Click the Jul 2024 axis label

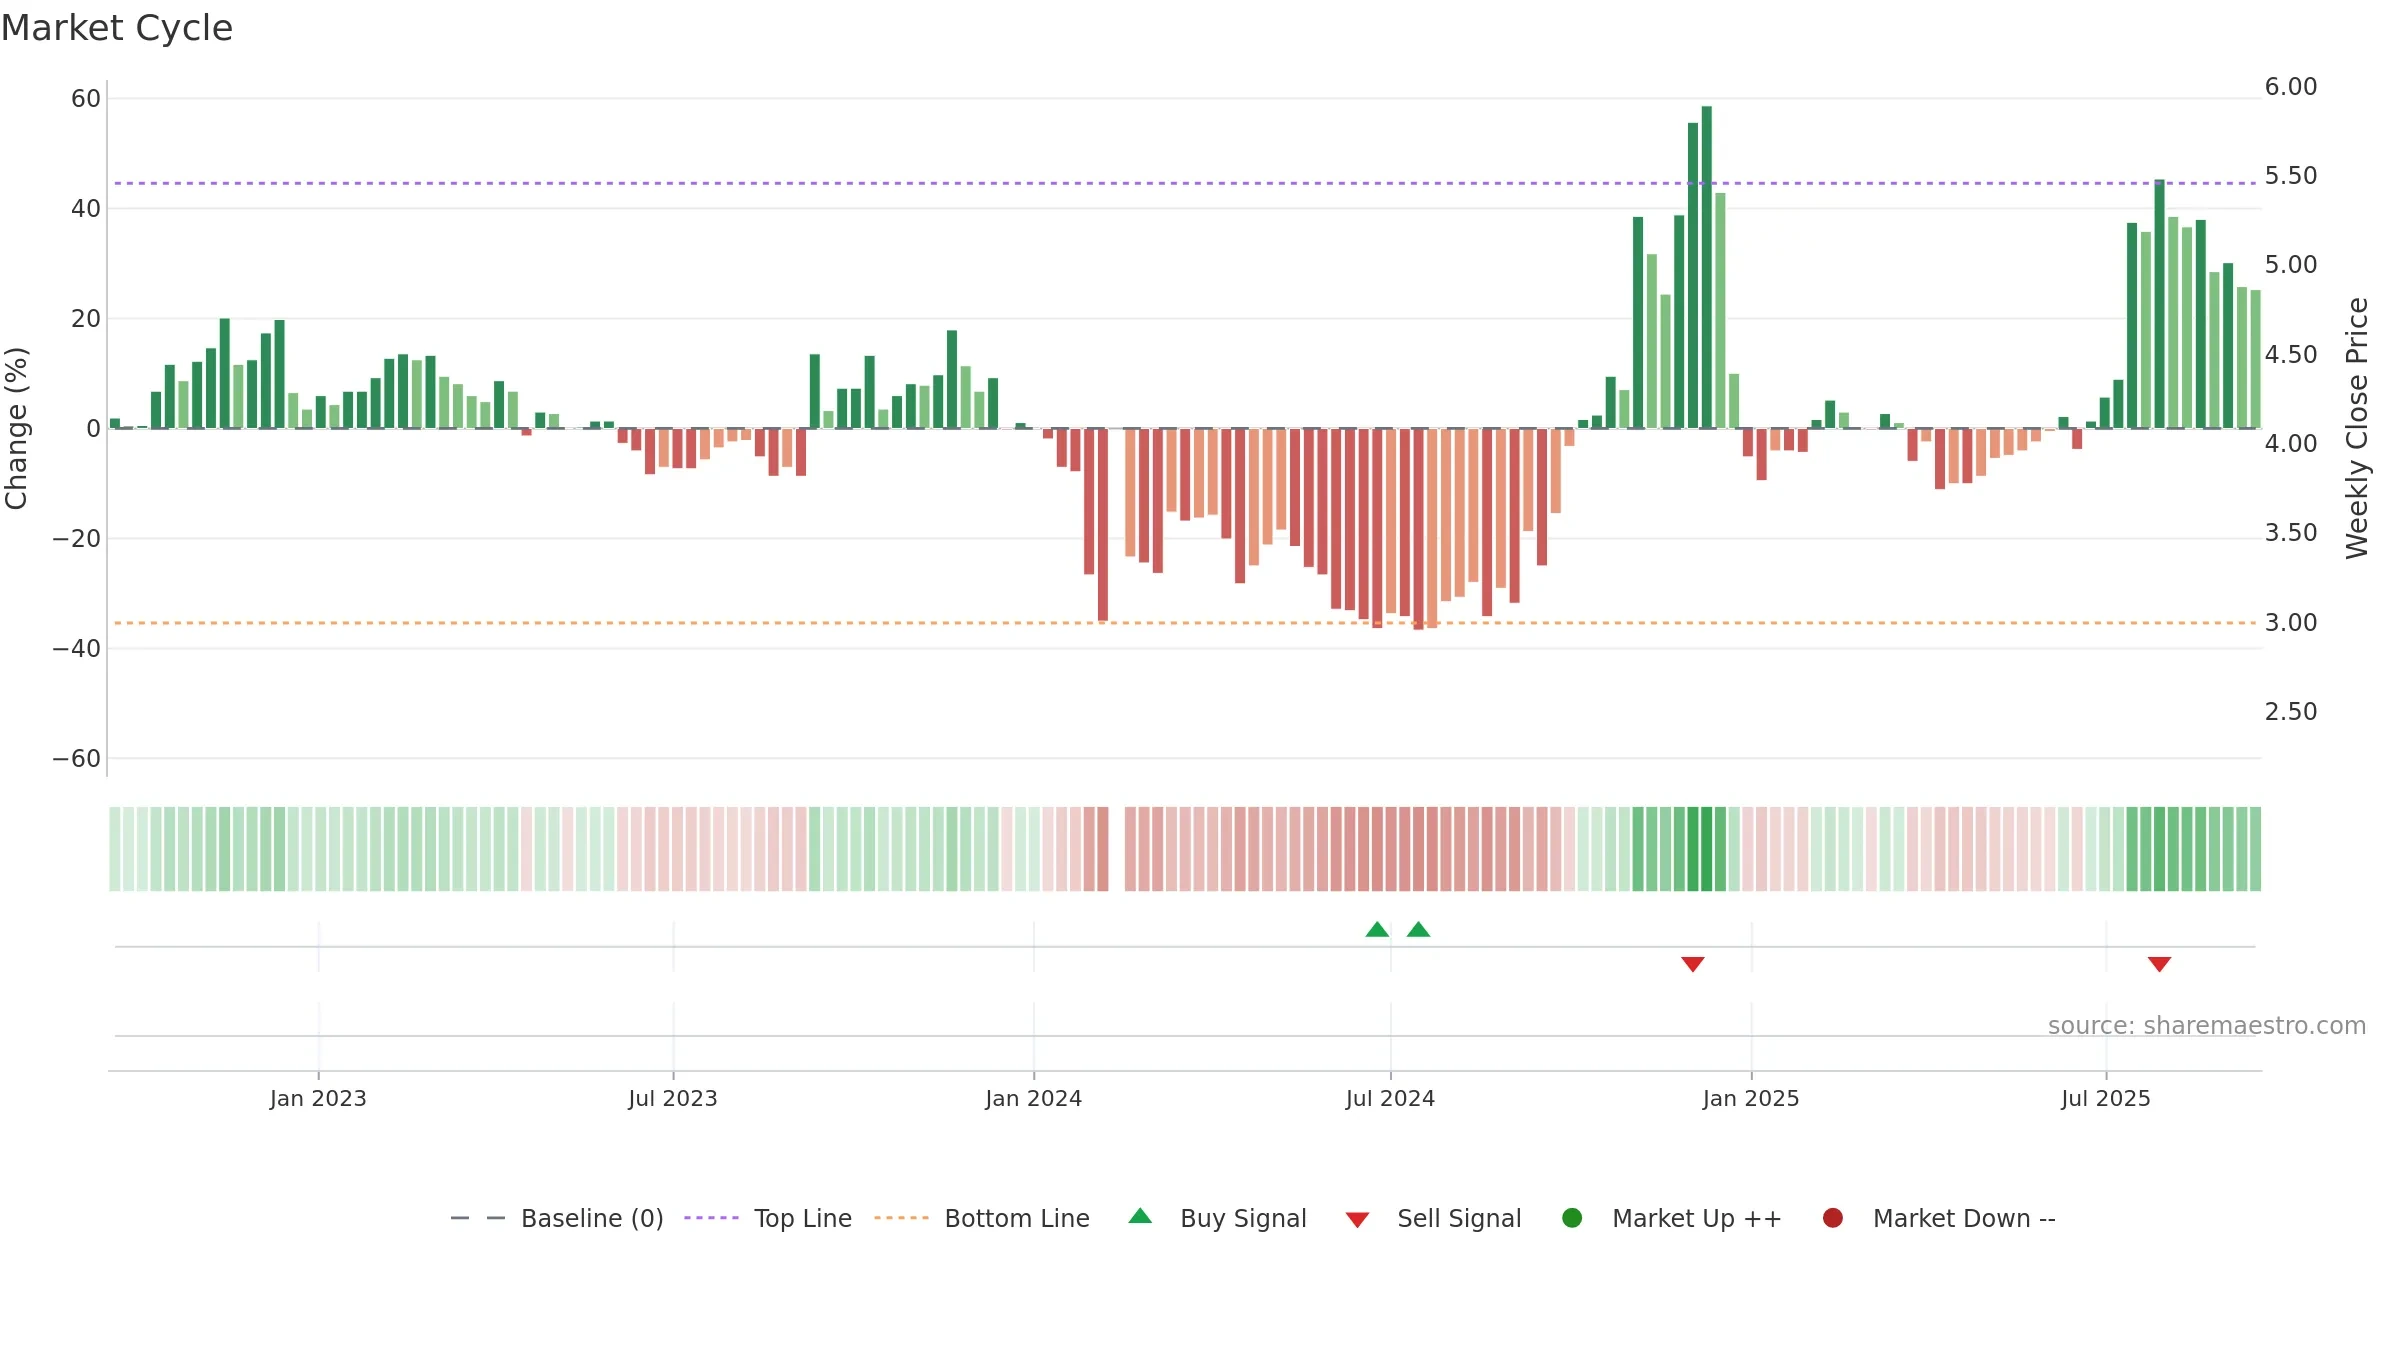1390,1099
